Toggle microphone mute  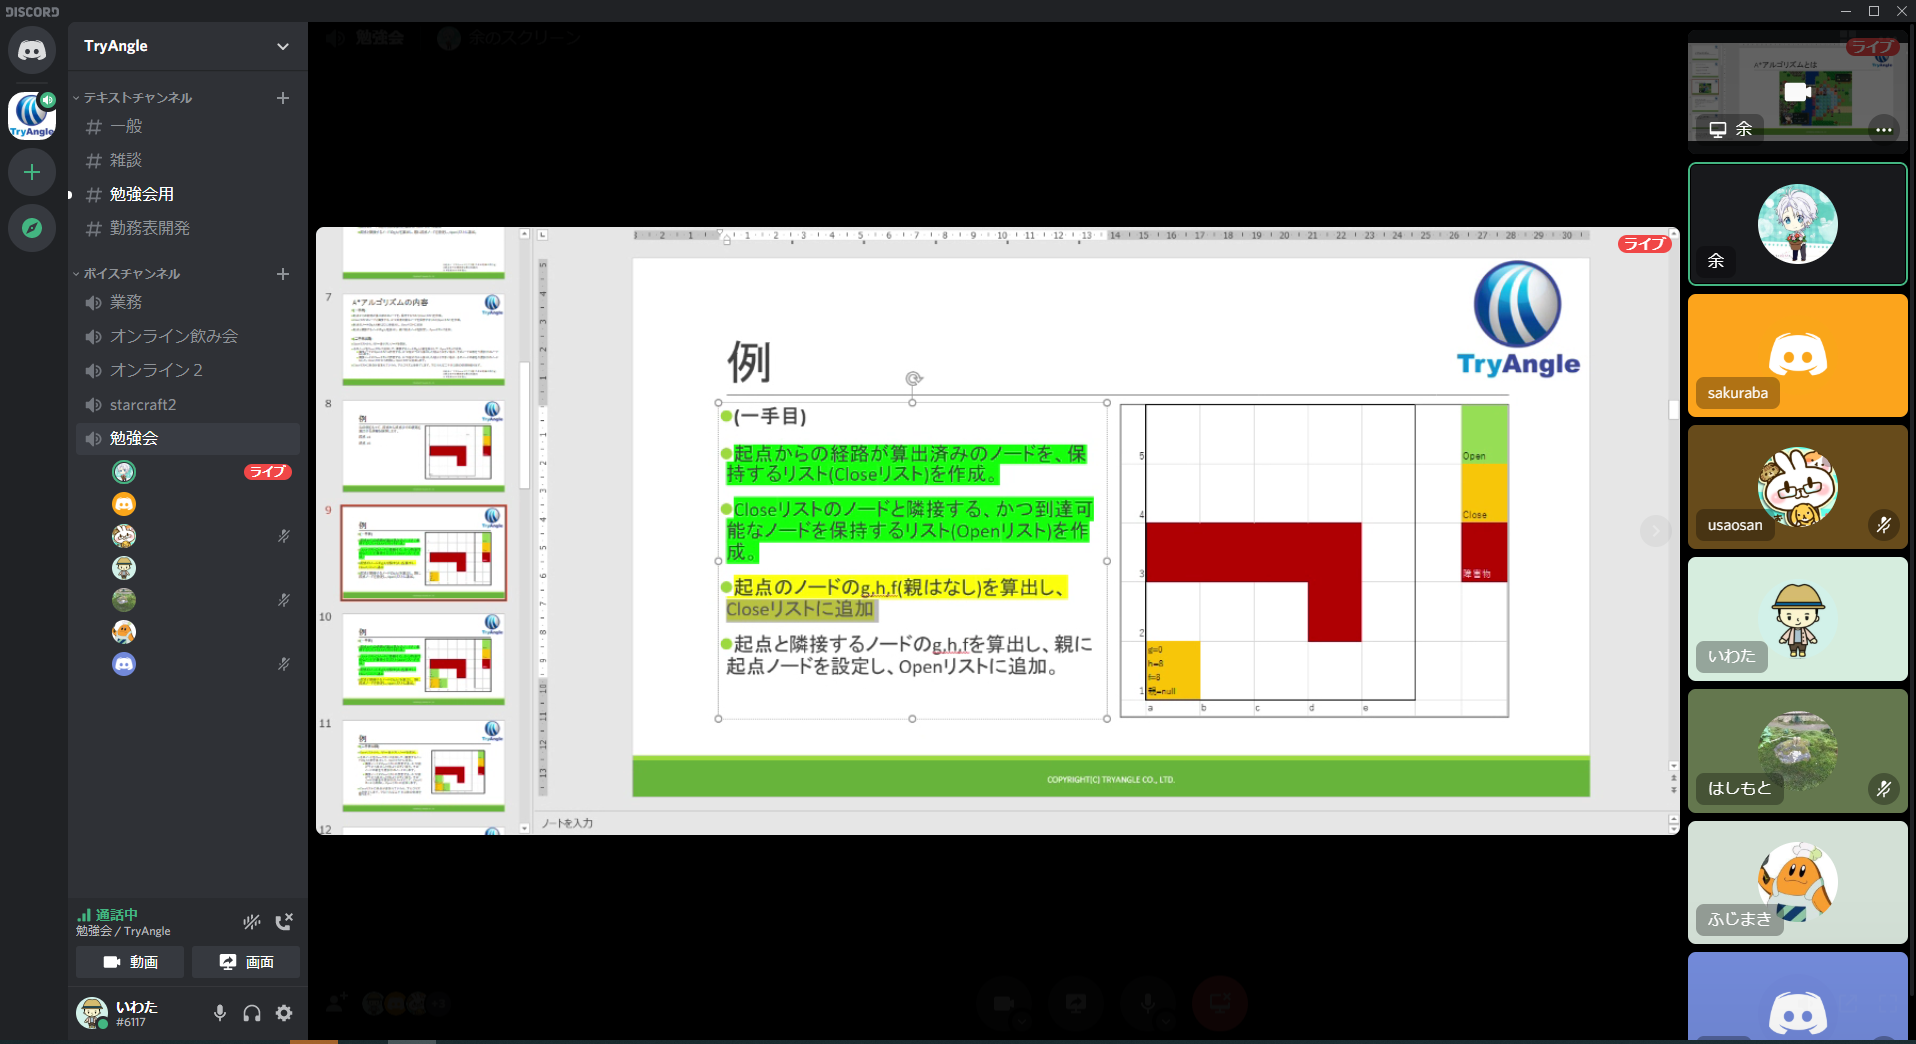click(220, 1013)
